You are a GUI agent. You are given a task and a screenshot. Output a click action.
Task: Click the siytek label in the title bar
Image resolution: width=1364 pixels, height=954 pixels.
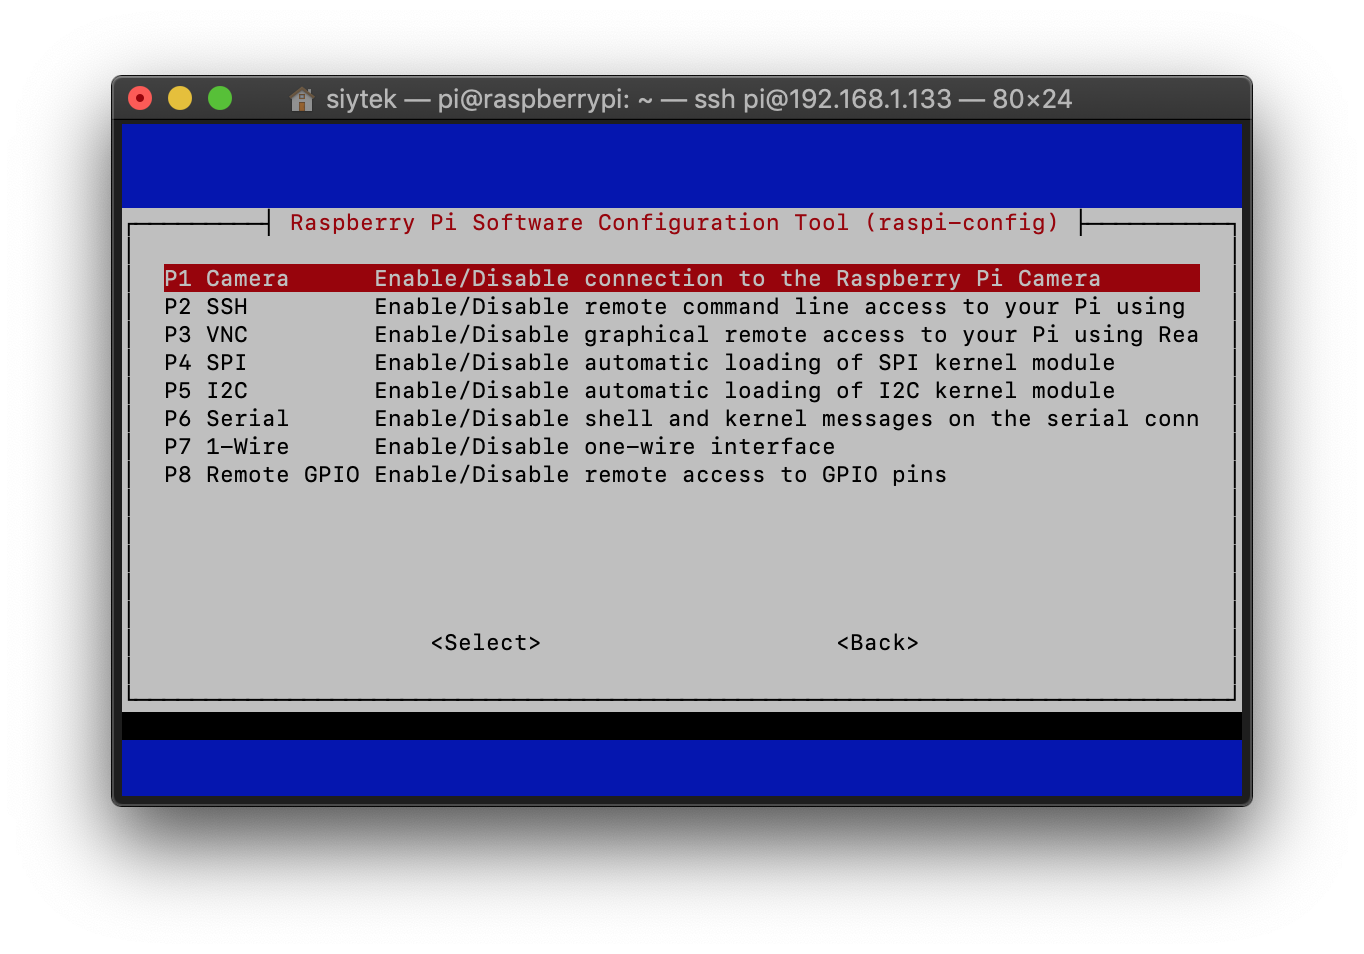pos(361,99)
